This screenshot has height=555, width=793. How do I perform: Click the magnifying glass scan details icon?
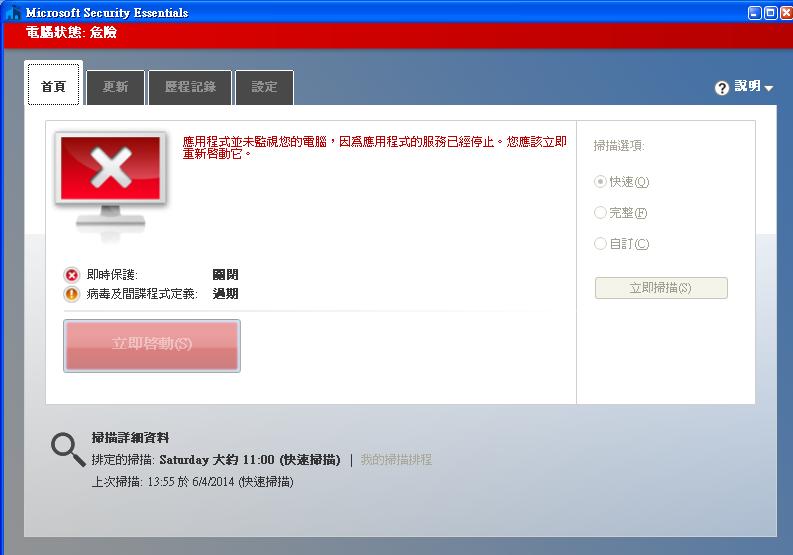coord(68,449)
